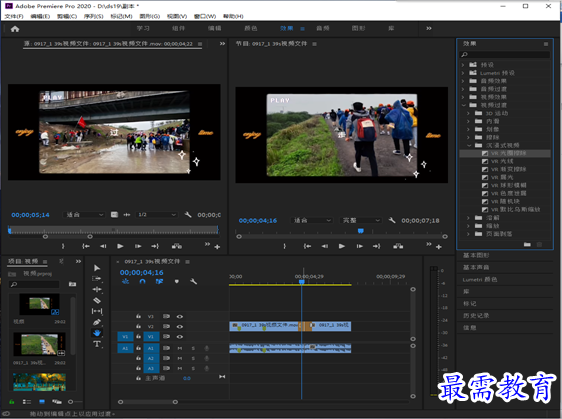Mute the A3 audio track
562x419 pixels.
(x=180, y=368)
